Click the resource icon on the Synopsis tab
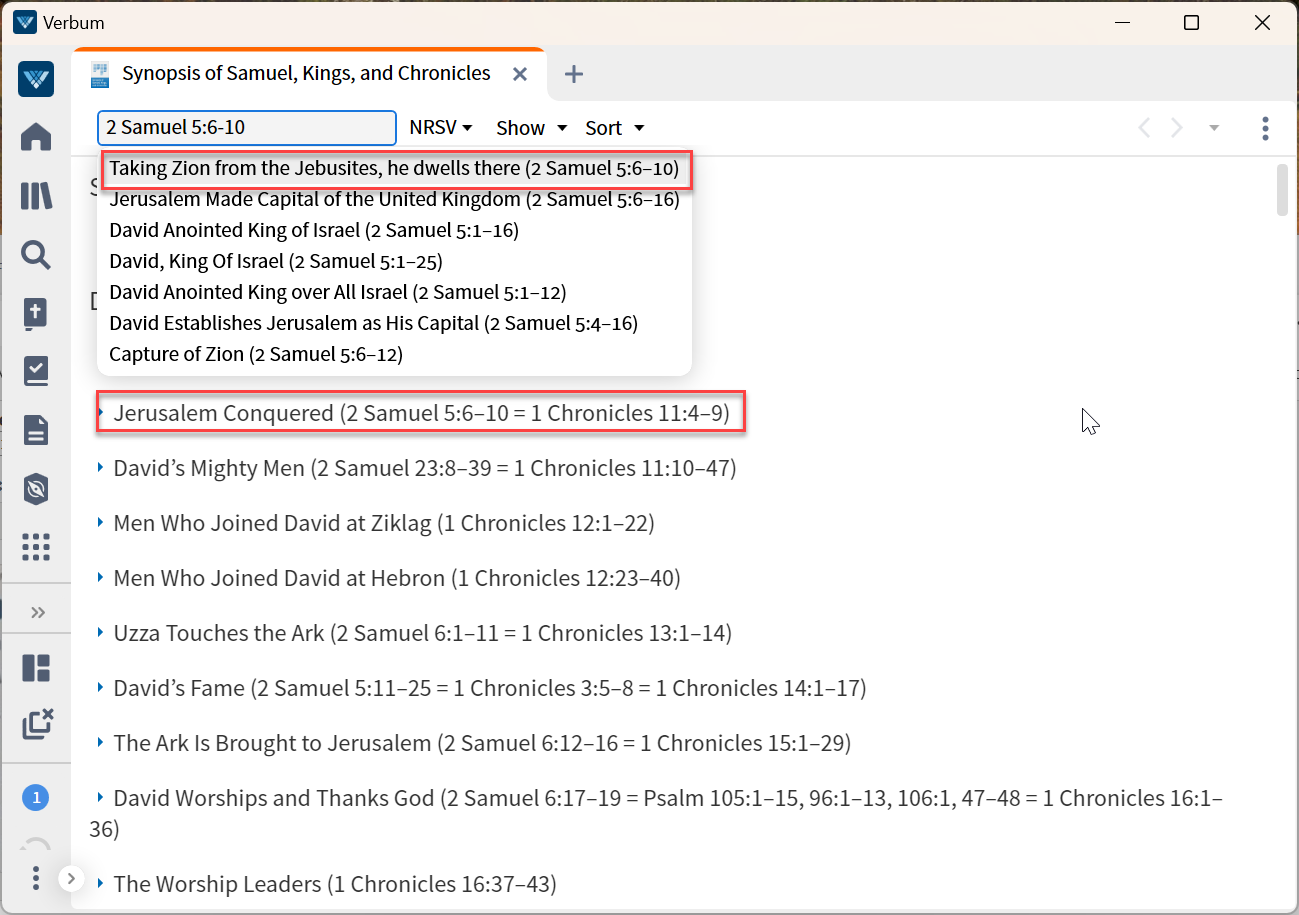Screen dimensions: 1299x915 [100, 74]
